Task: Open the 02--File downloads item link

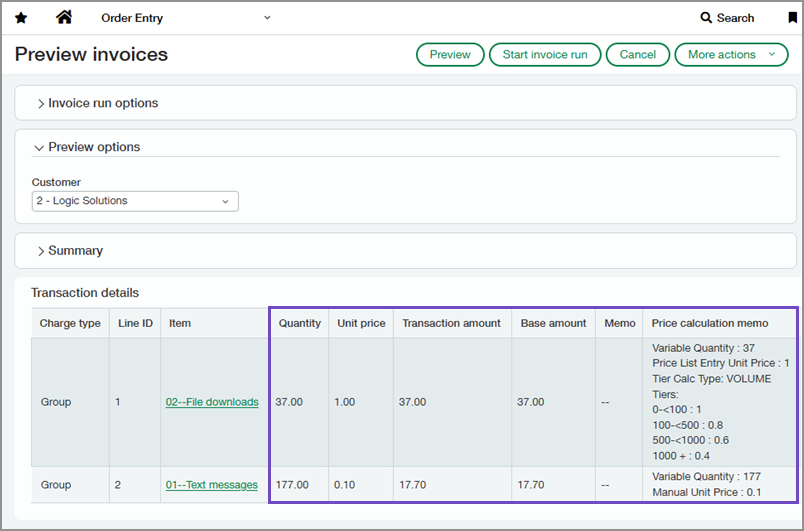Action: point(212,402)
